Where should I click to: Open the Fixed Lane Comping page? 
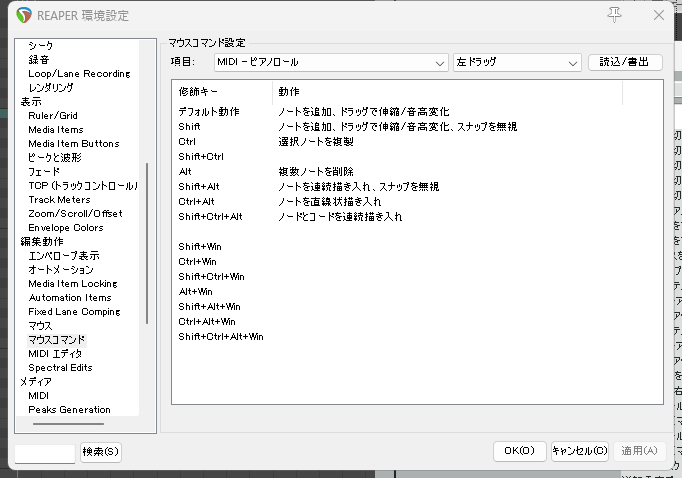(74, 311)
